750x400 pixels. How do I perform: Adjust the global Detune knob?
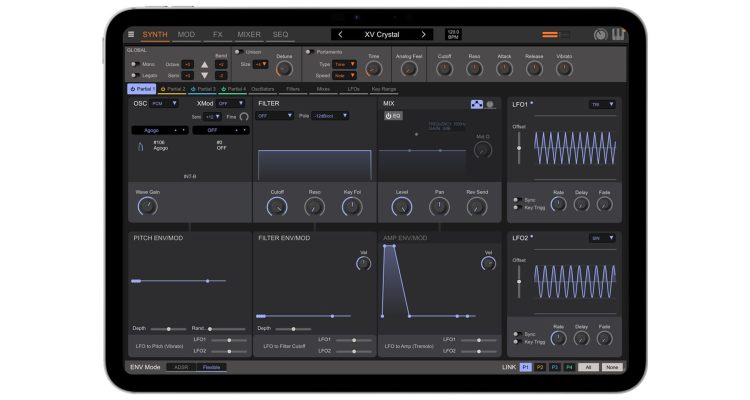pyautogui.click(x=284, y=69)
